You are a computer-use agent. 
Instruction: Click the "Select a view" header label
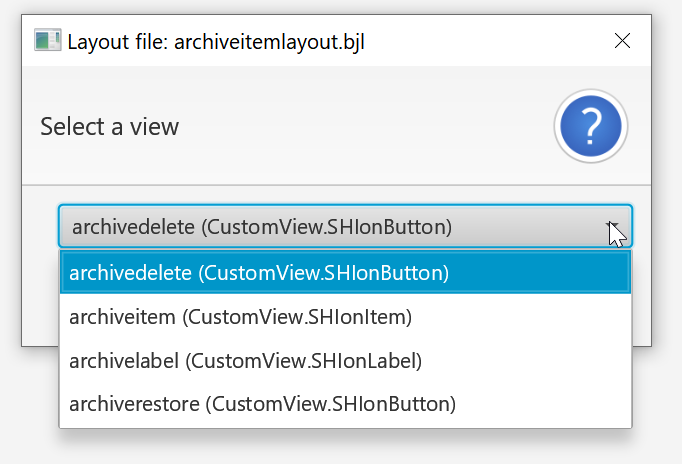[109, 127]
